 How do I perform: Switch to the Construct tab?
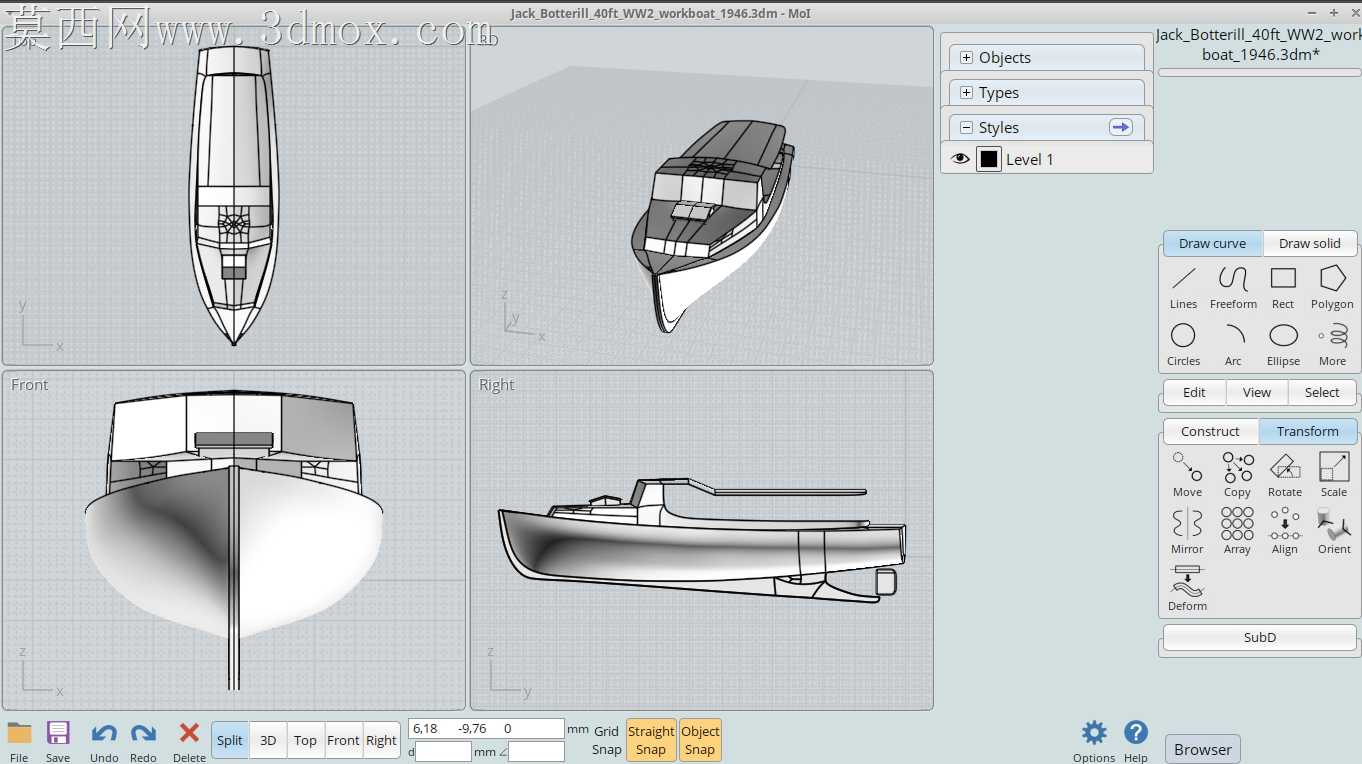pyautogui.click(x=1210, y=431)
